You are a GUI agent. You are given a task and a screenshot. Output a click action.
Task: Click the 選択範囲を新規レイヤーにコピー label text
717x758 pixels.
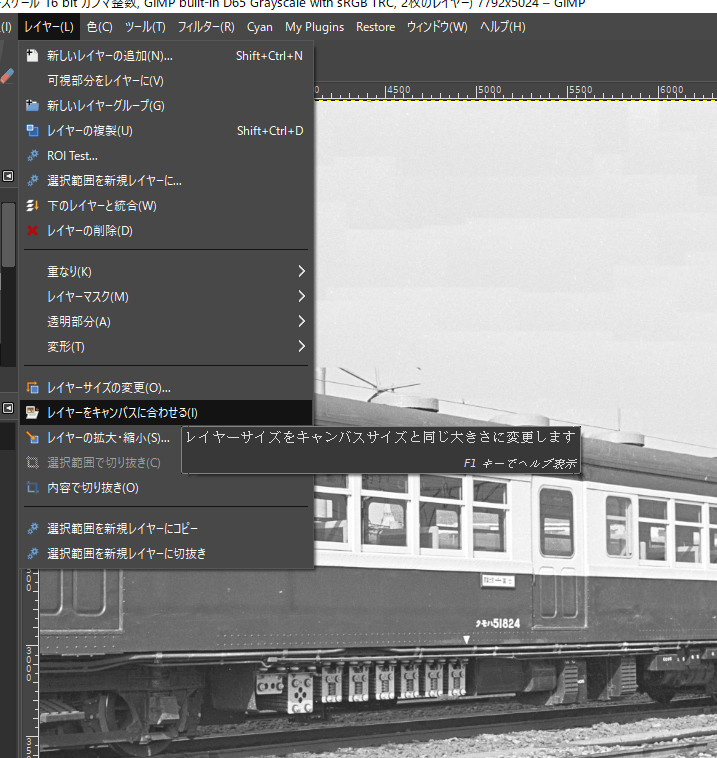point(122,528)
